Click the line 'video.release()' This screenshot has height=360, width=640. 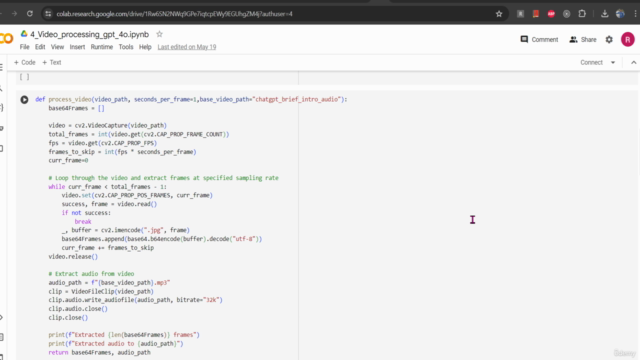point(73,257)
